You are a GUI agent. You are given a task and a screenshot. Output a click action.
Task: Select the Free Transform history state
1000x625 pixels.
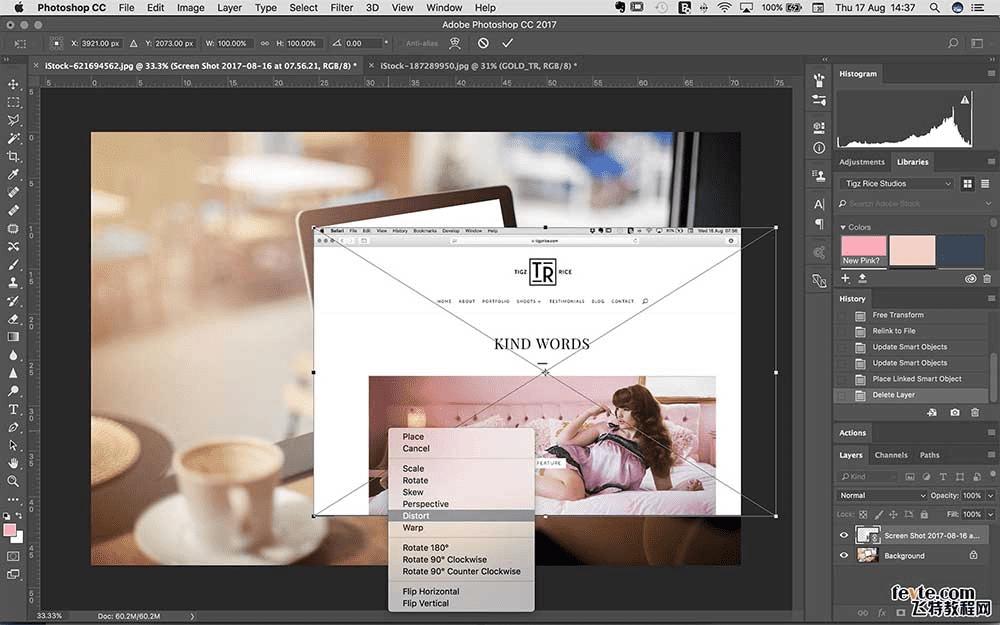[898, 315]
